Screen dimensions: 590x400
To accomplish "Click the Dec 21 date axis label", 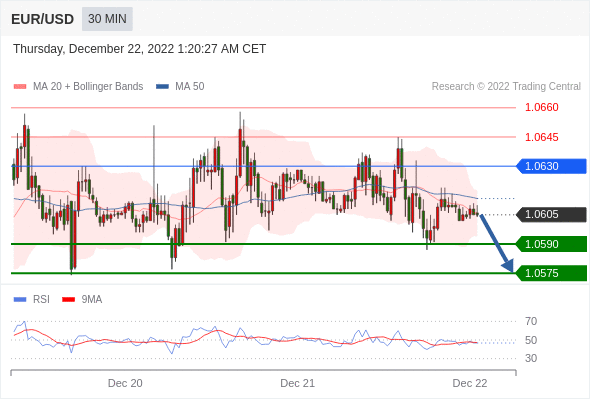I will click(297, 383).
